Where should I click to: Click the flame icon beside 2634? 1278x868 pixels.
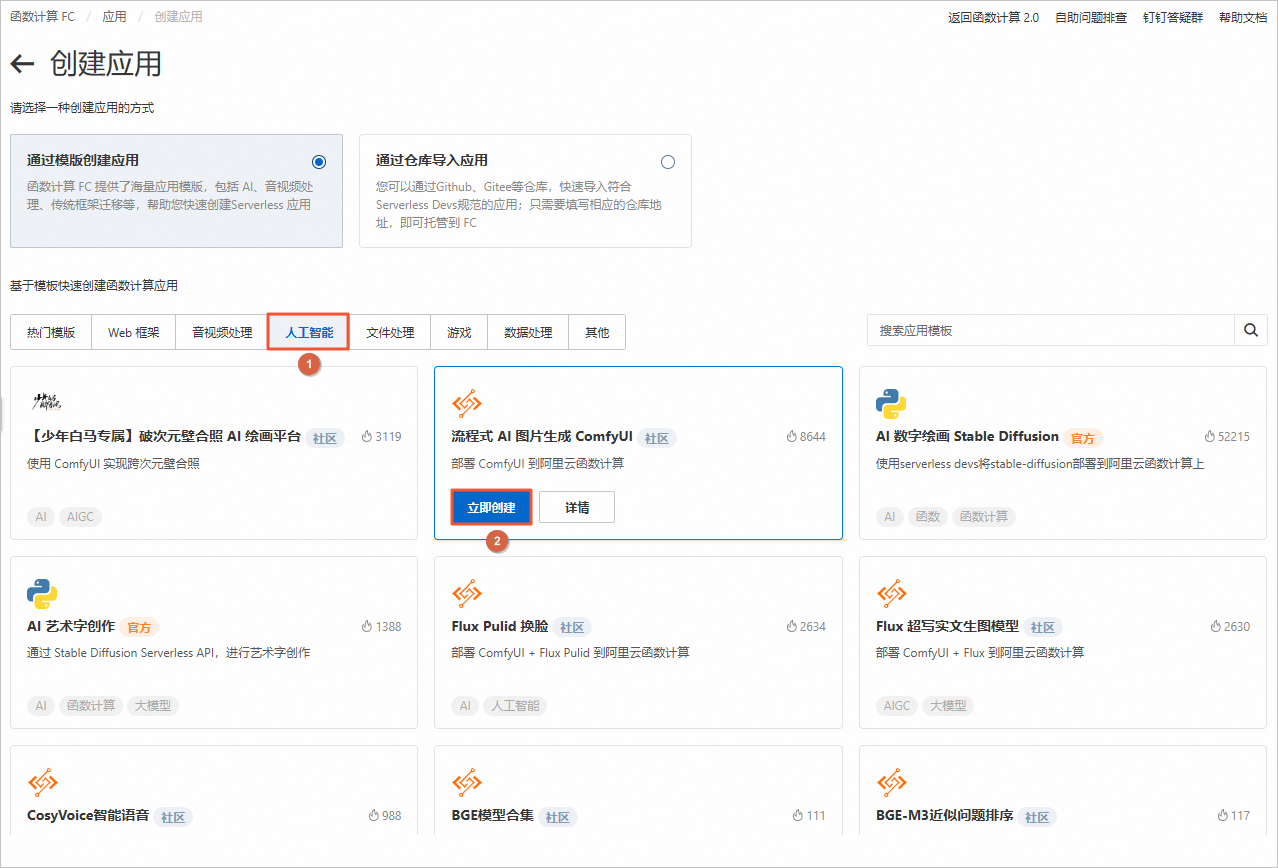coord(792,627)
